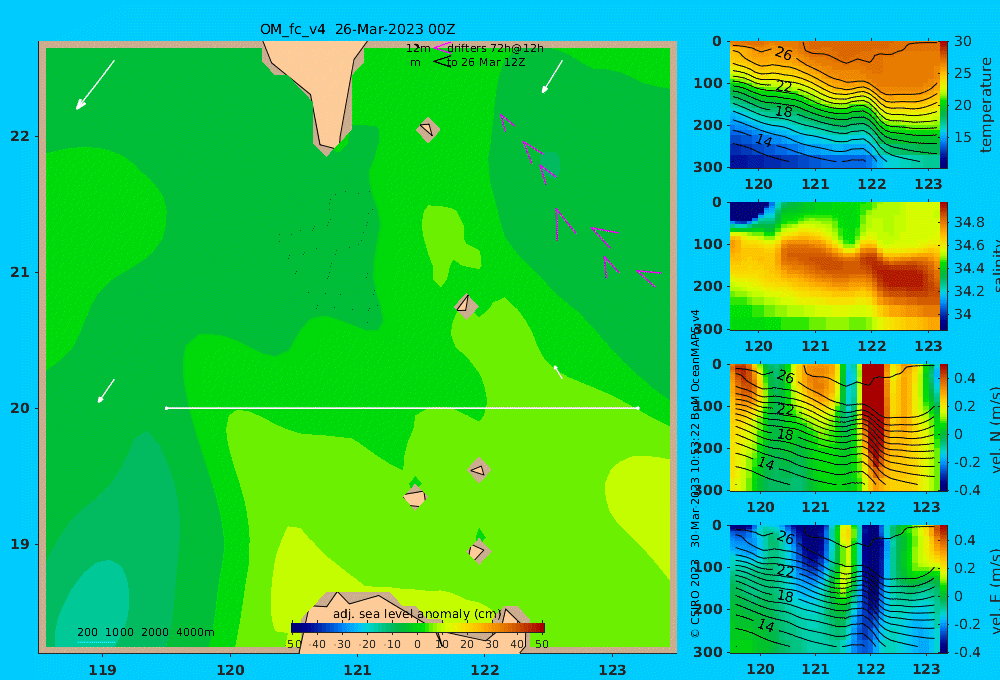Click longitude label 121 on the main map
This screenshot has height=680, width=1000.
pyautogui.click(x=357, y=670)
